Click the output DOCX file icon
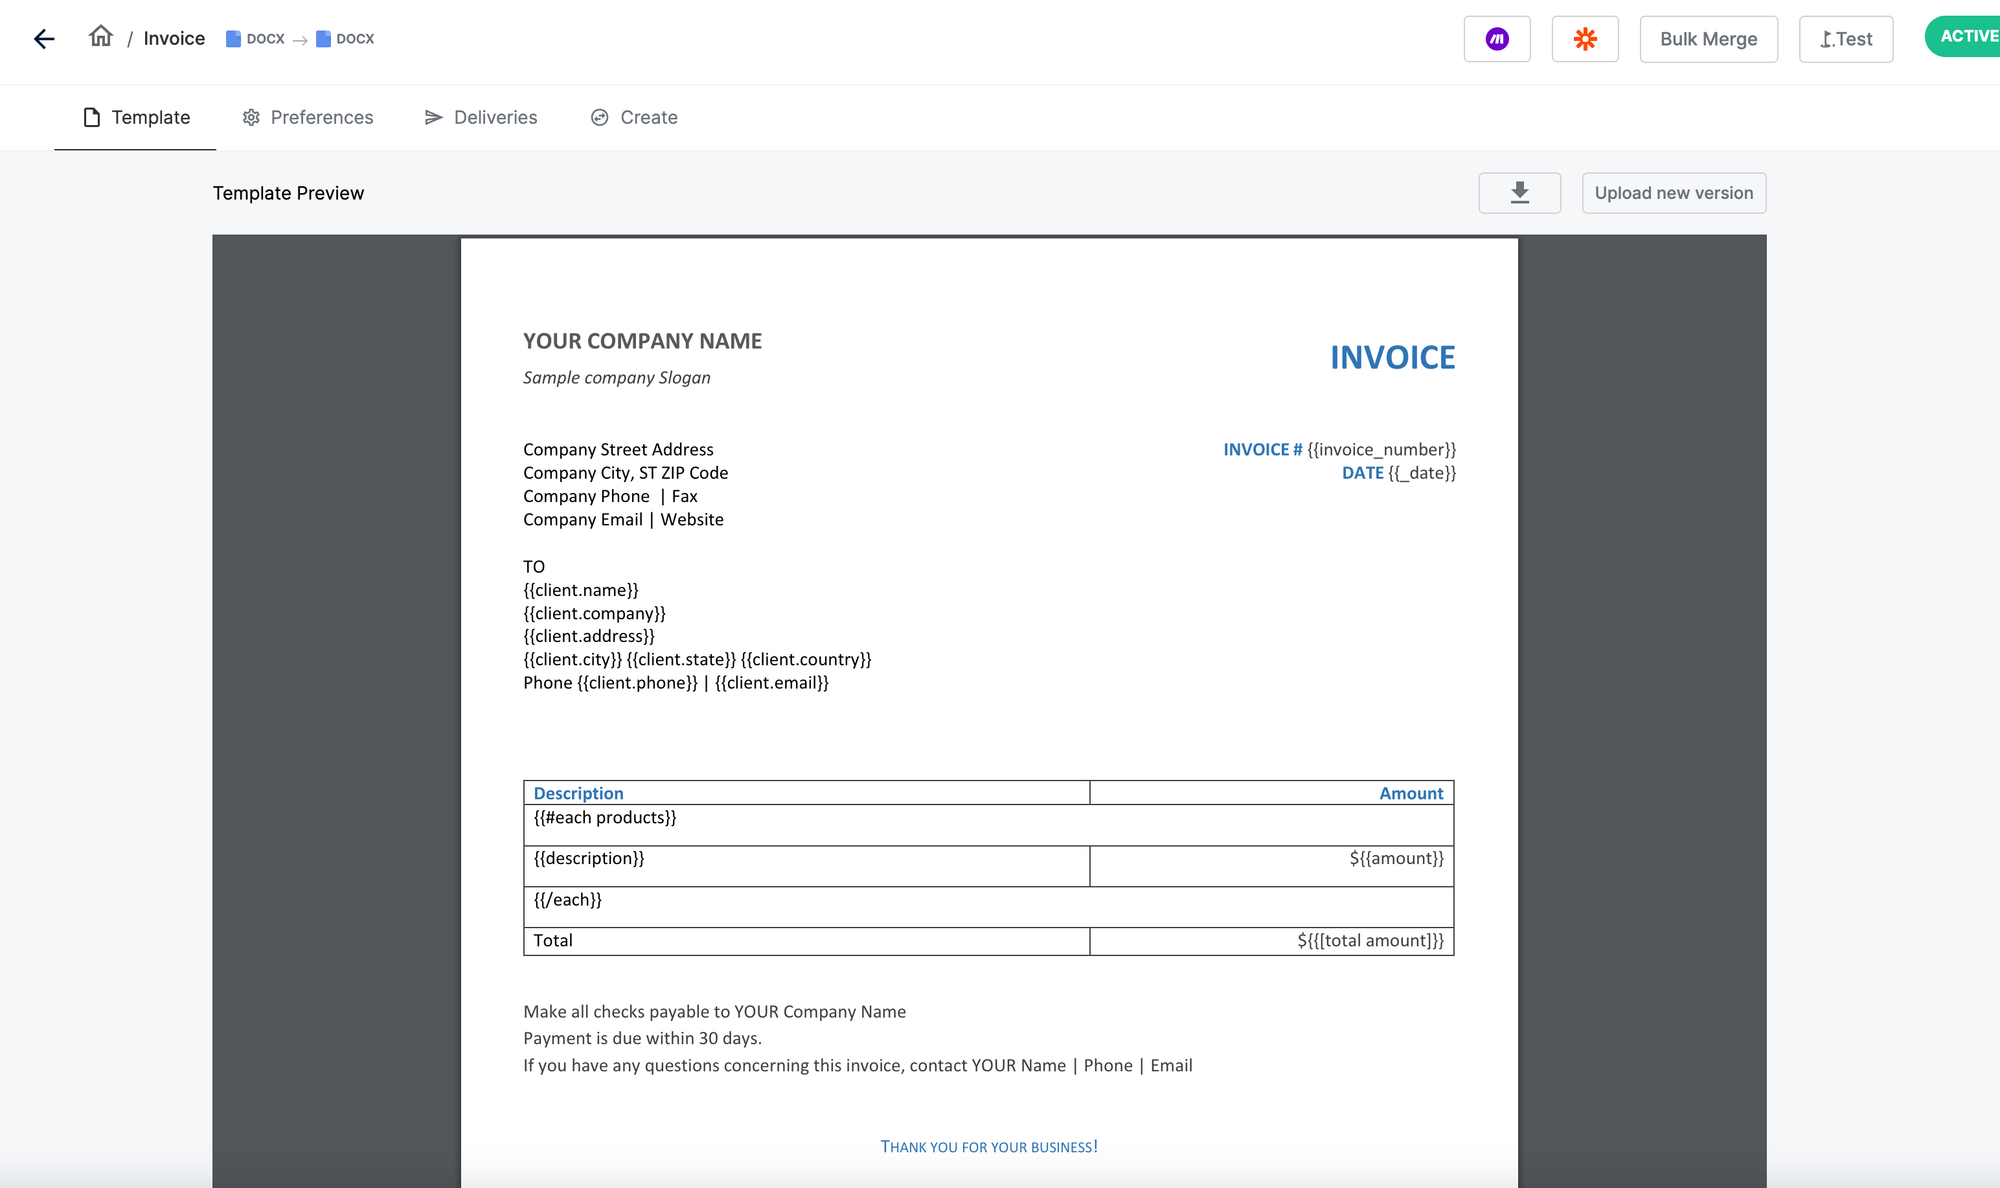2000x1188 pixels. (x=322, y=37)
